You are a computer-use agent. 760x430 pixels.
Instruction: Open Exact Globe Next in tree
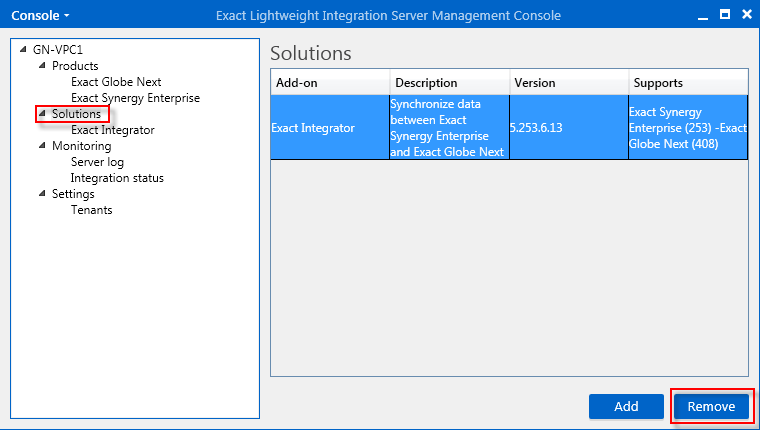pos(116,81)
